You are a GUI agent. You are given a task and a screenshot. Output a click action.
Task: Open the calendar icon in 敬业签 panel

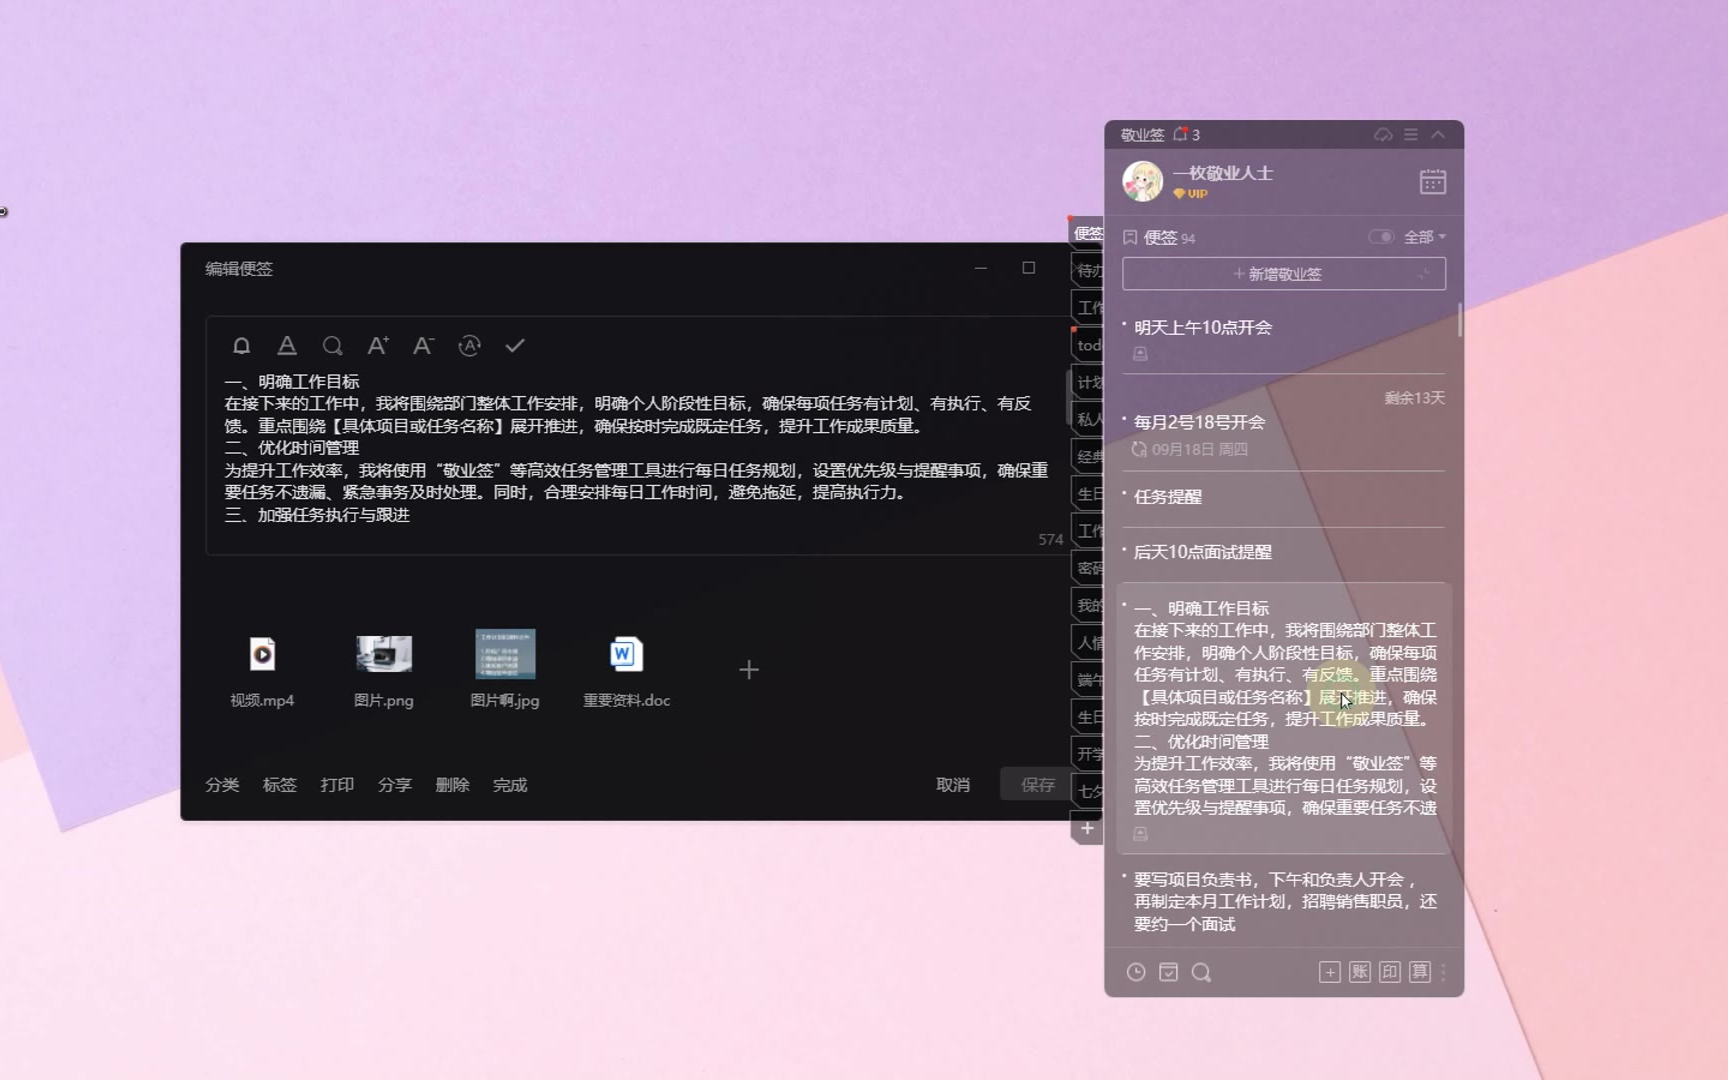pos(1432,182)
